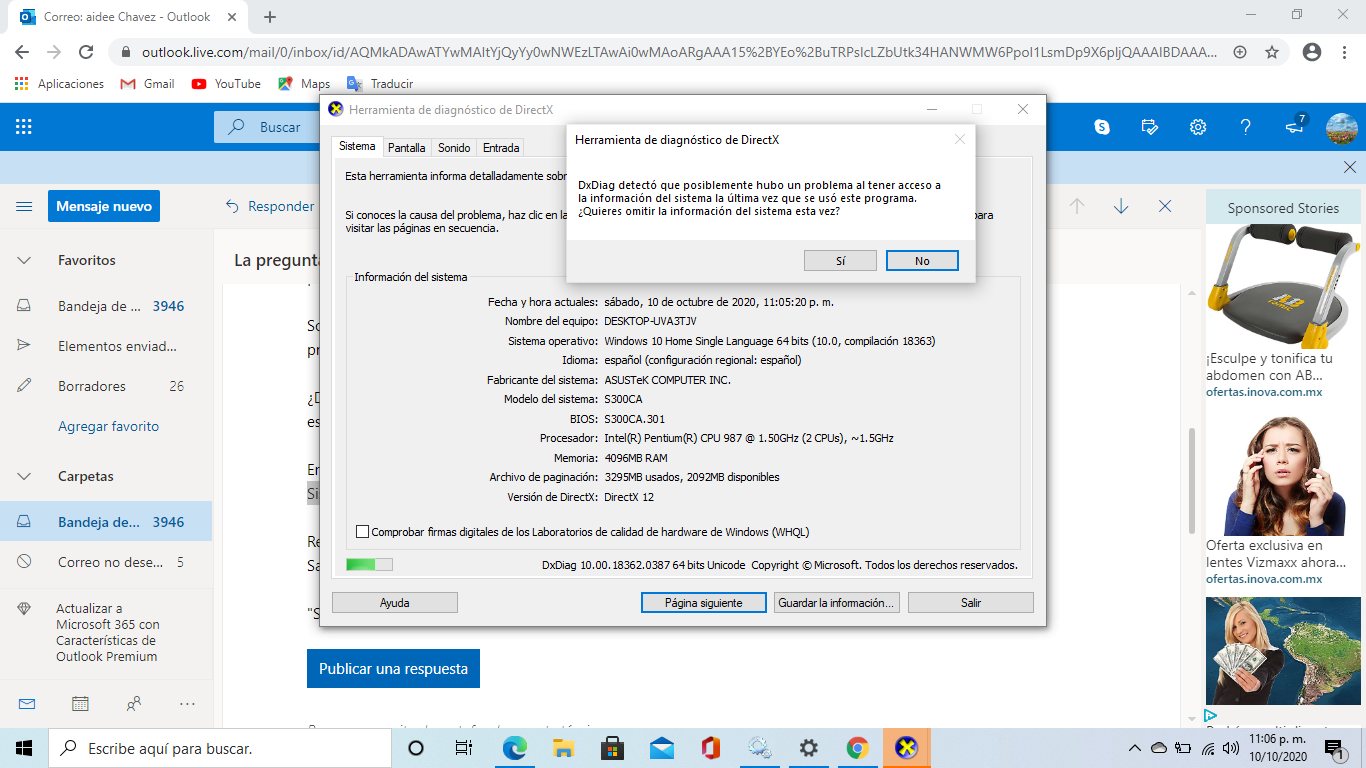Click Guardar la información button
Image resolution: width=1366 pixels, height=768 pixels.
[837, 603]
